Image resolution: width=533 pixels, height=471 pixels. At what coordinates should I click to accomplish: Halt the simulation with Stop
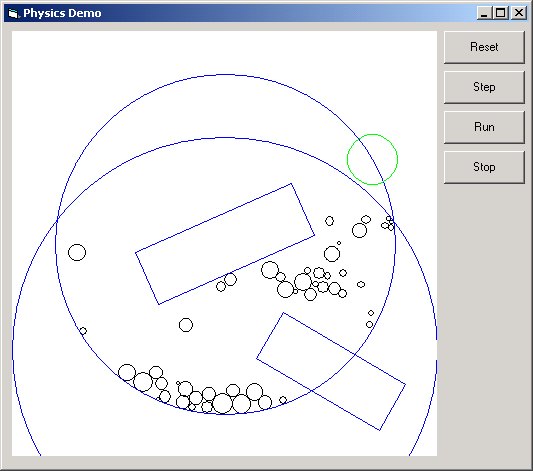click(484, 167)
